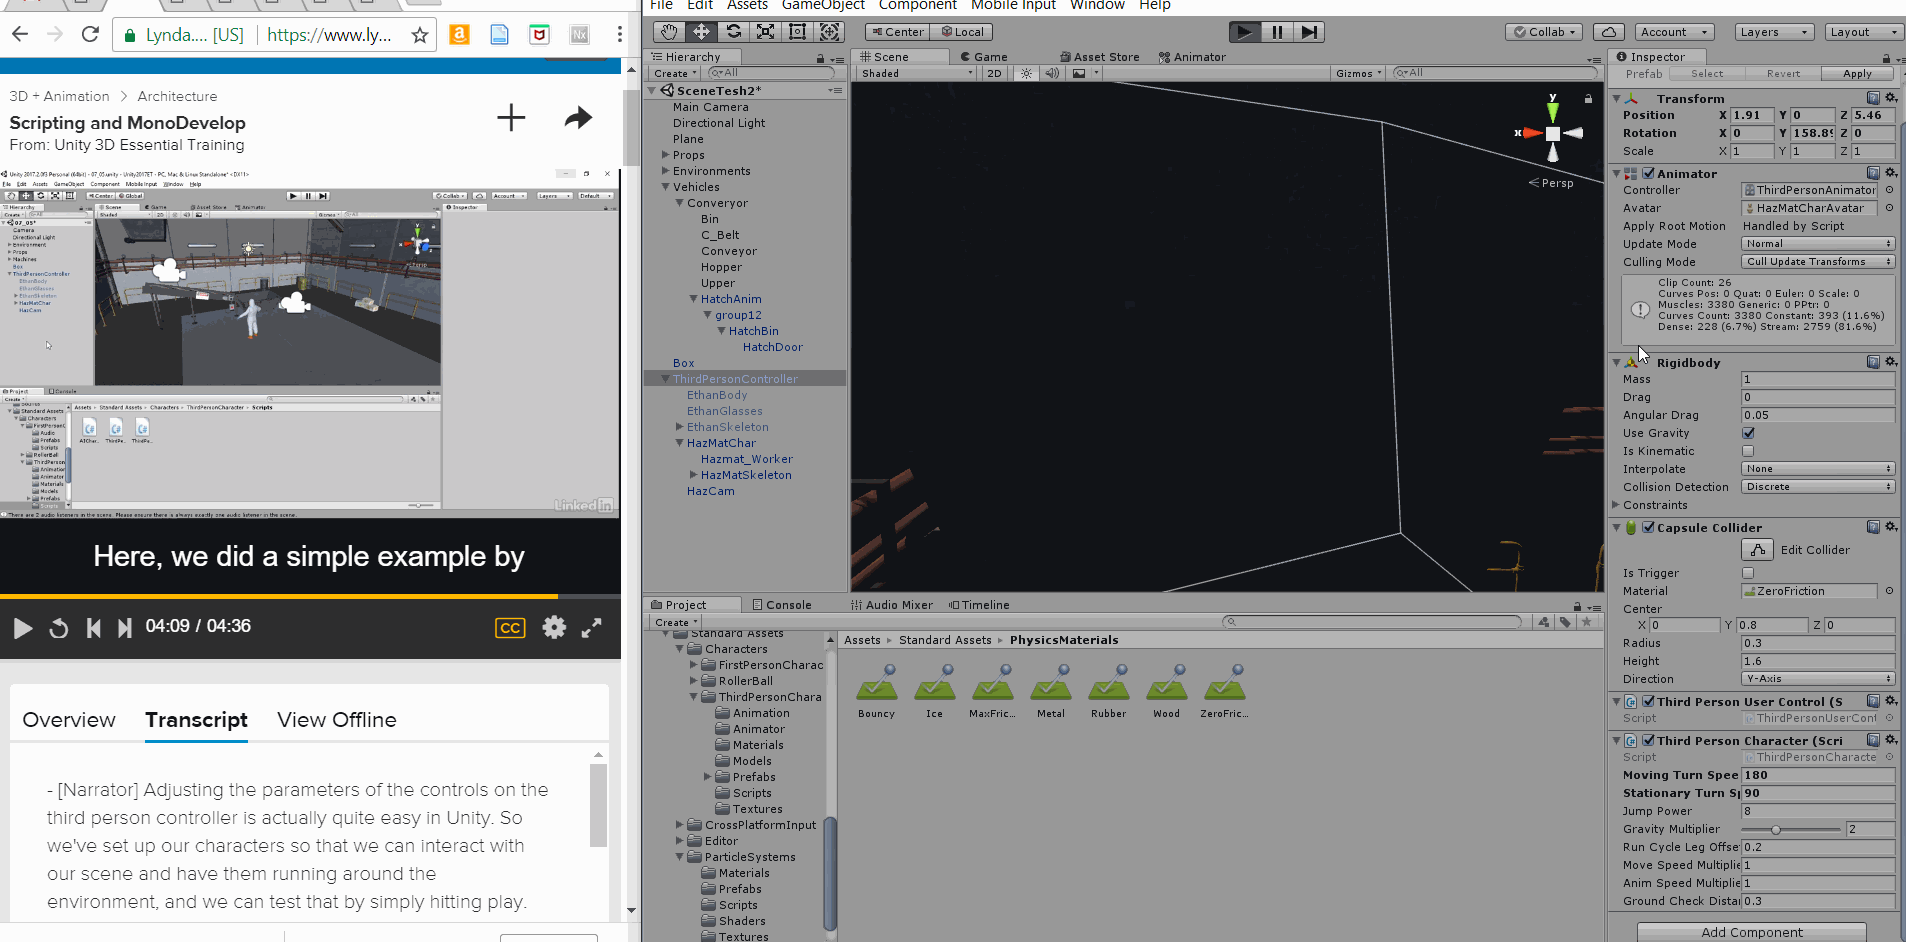Viewport: 1906px width, 942px height.
Task: Expand the Constraints section
Action: (x=1615, y=505)
